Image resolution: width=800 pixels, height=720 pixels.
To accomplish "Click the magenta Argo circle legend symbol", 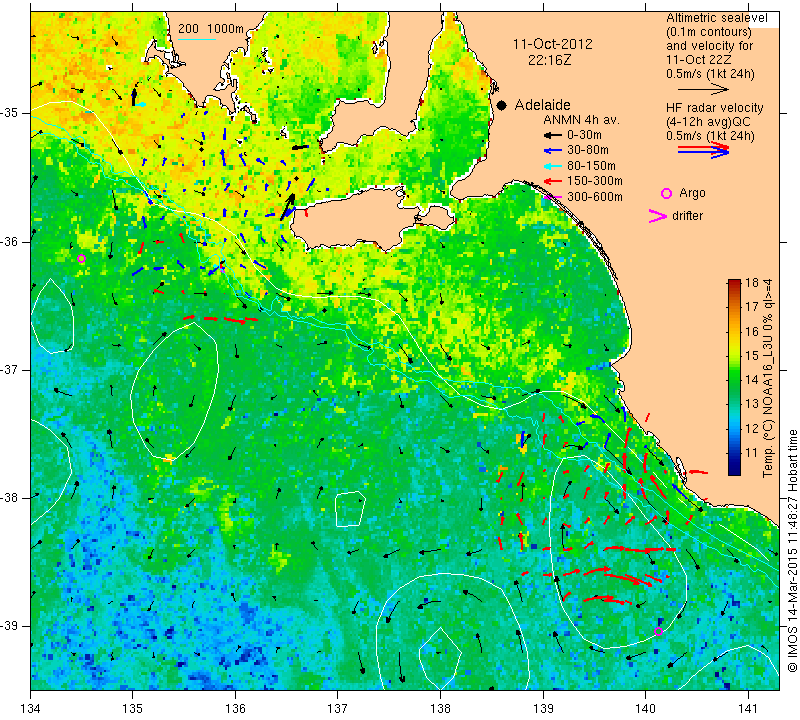I will pyautogui.click(x=666, y=193).
